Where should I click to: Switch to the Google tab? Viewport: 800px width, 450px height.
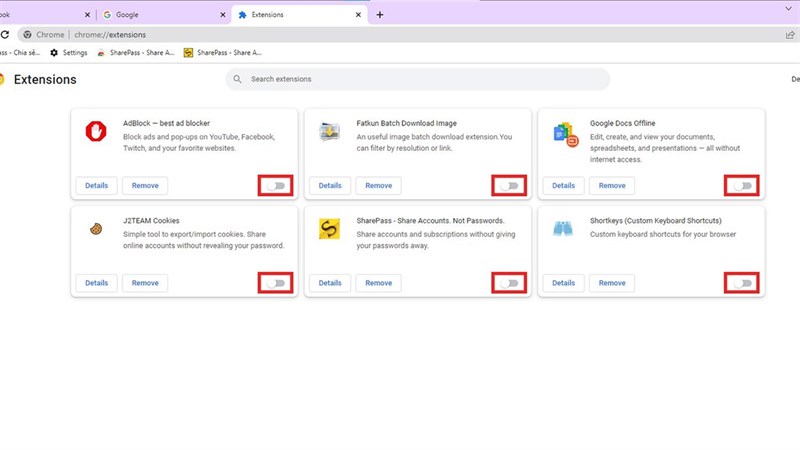[x=164, y=15]
